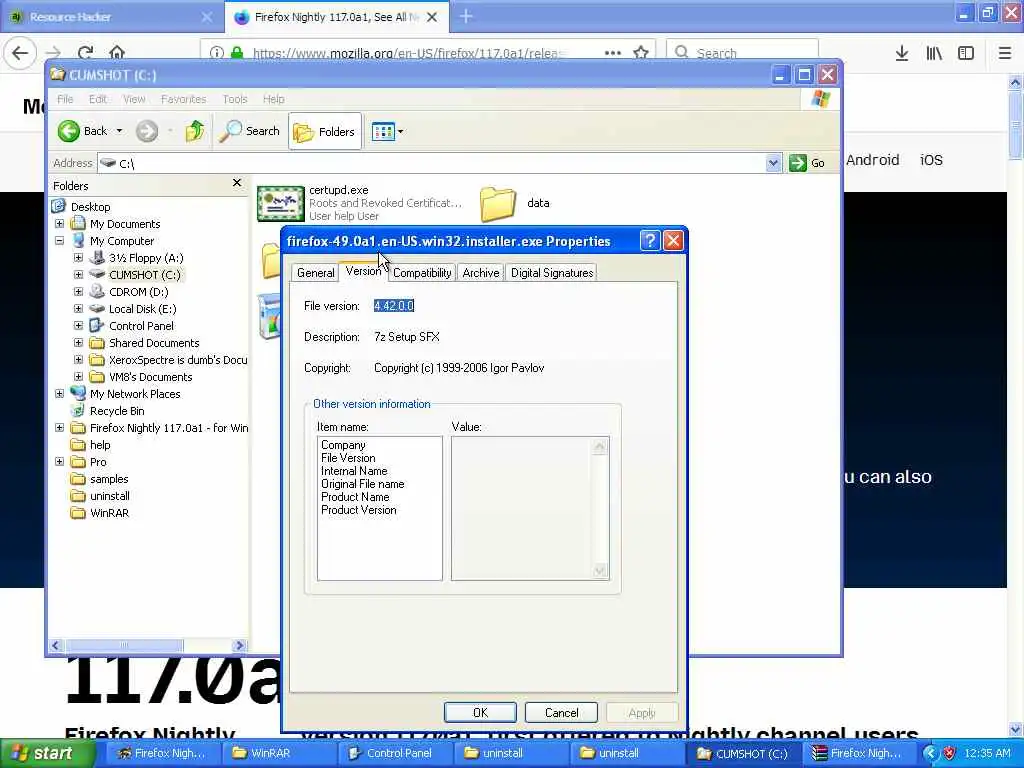Image resolution: width=1024 pixels, height=768 pixels.
Task: Select Recycle Bin in folder tree
Action: (117, 411)
